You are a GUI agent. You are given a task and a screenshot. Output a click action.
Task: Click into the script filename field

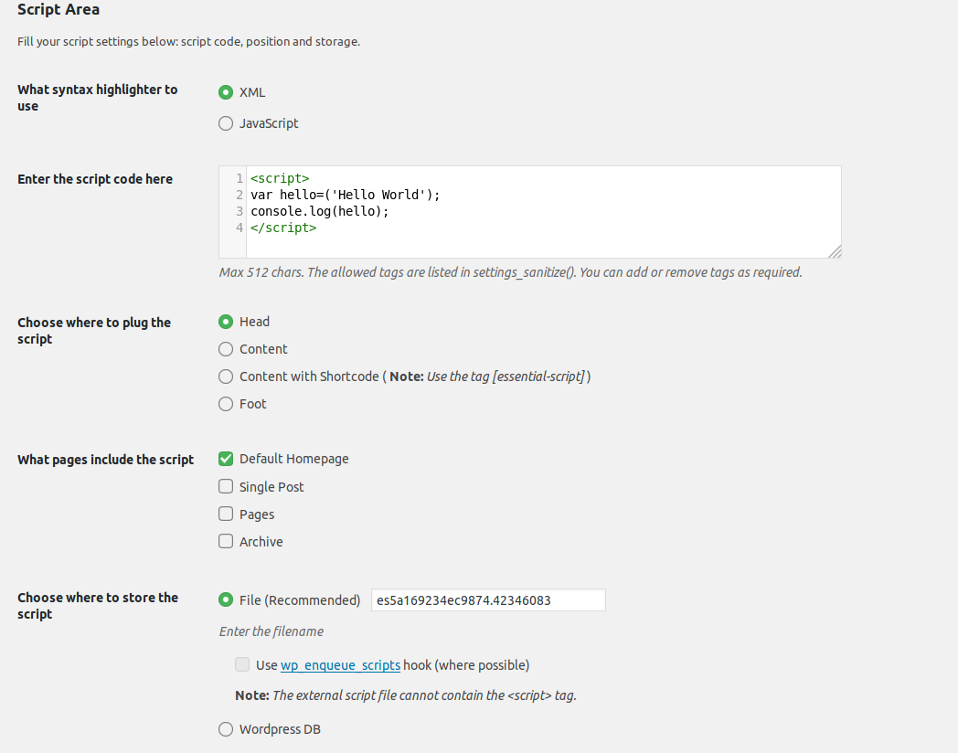tap(487, 600)
